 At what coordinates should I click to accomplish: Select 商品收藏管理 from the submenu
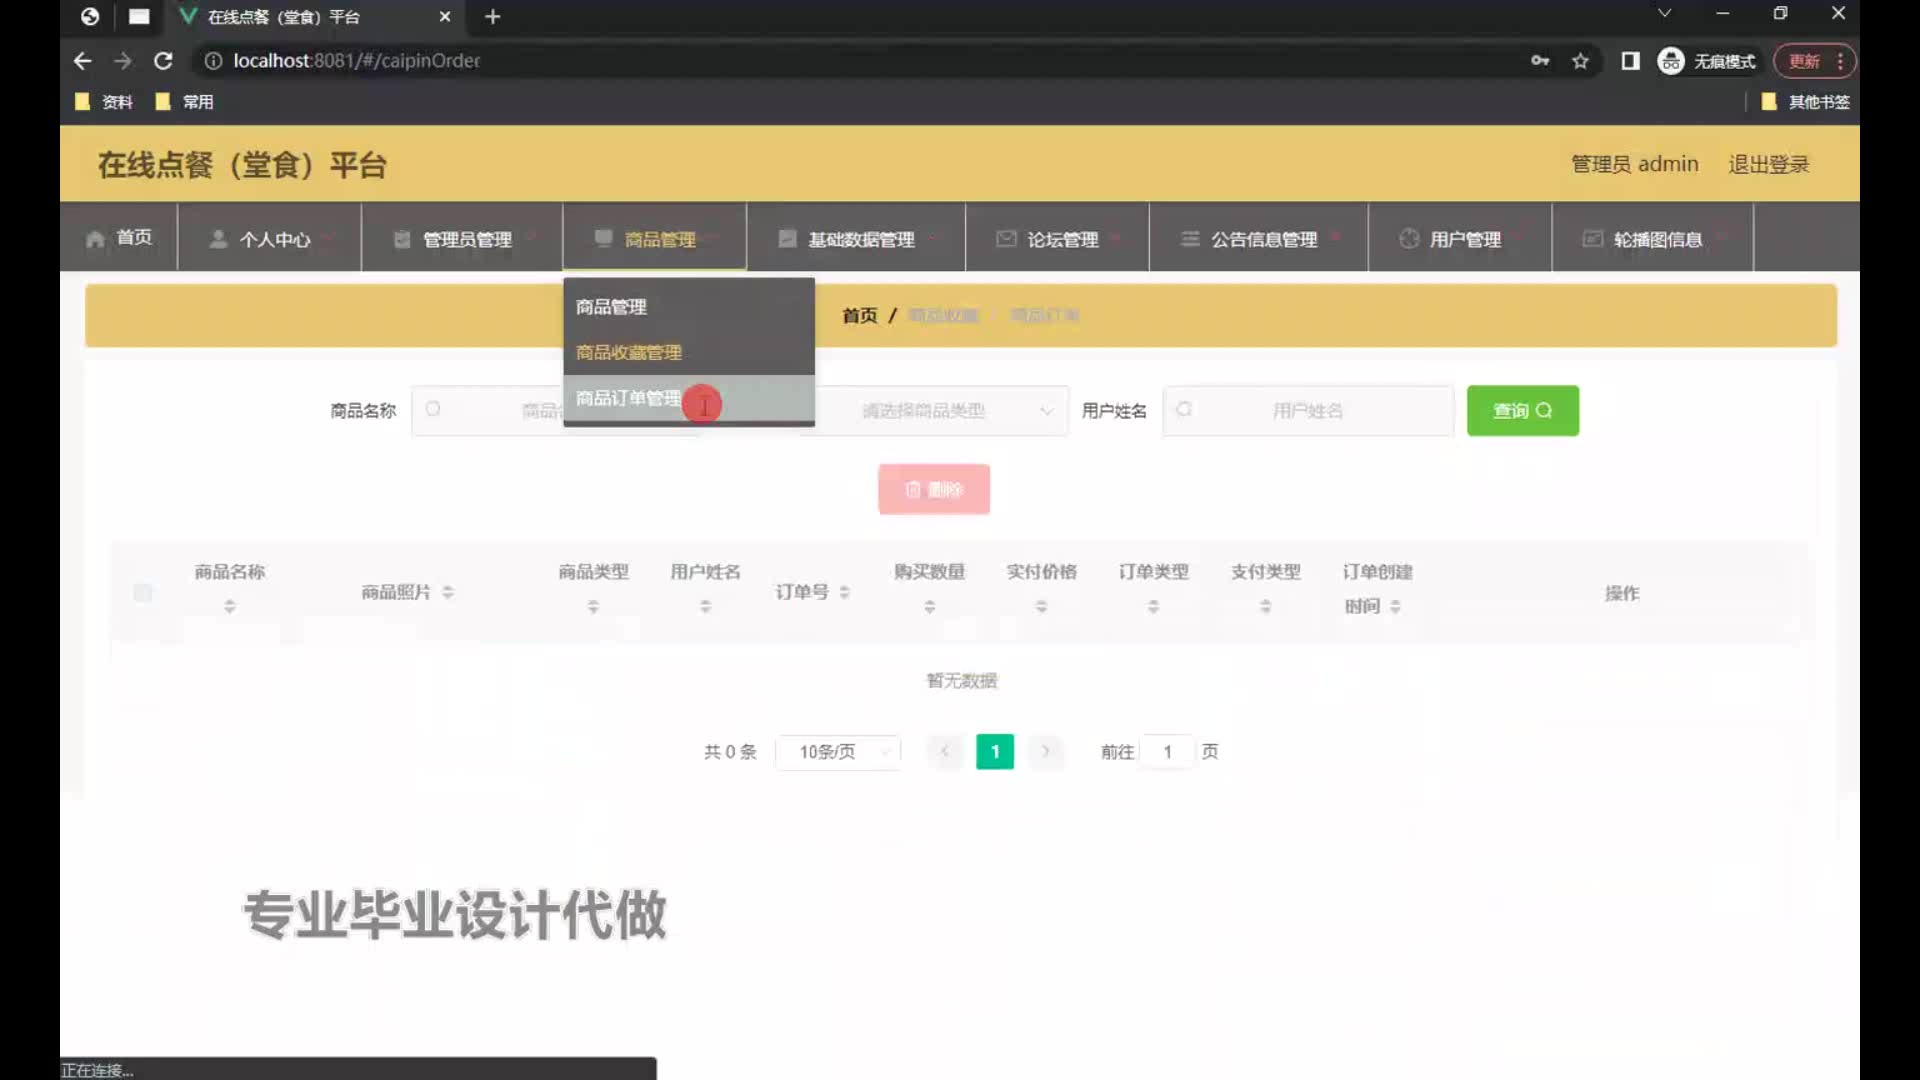[x=629, y=353]
